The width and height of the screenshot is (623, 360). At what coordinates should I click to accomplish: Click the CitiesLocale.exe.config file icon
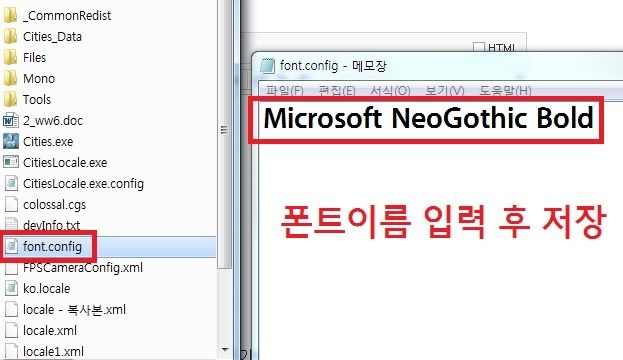pos(11,183)
